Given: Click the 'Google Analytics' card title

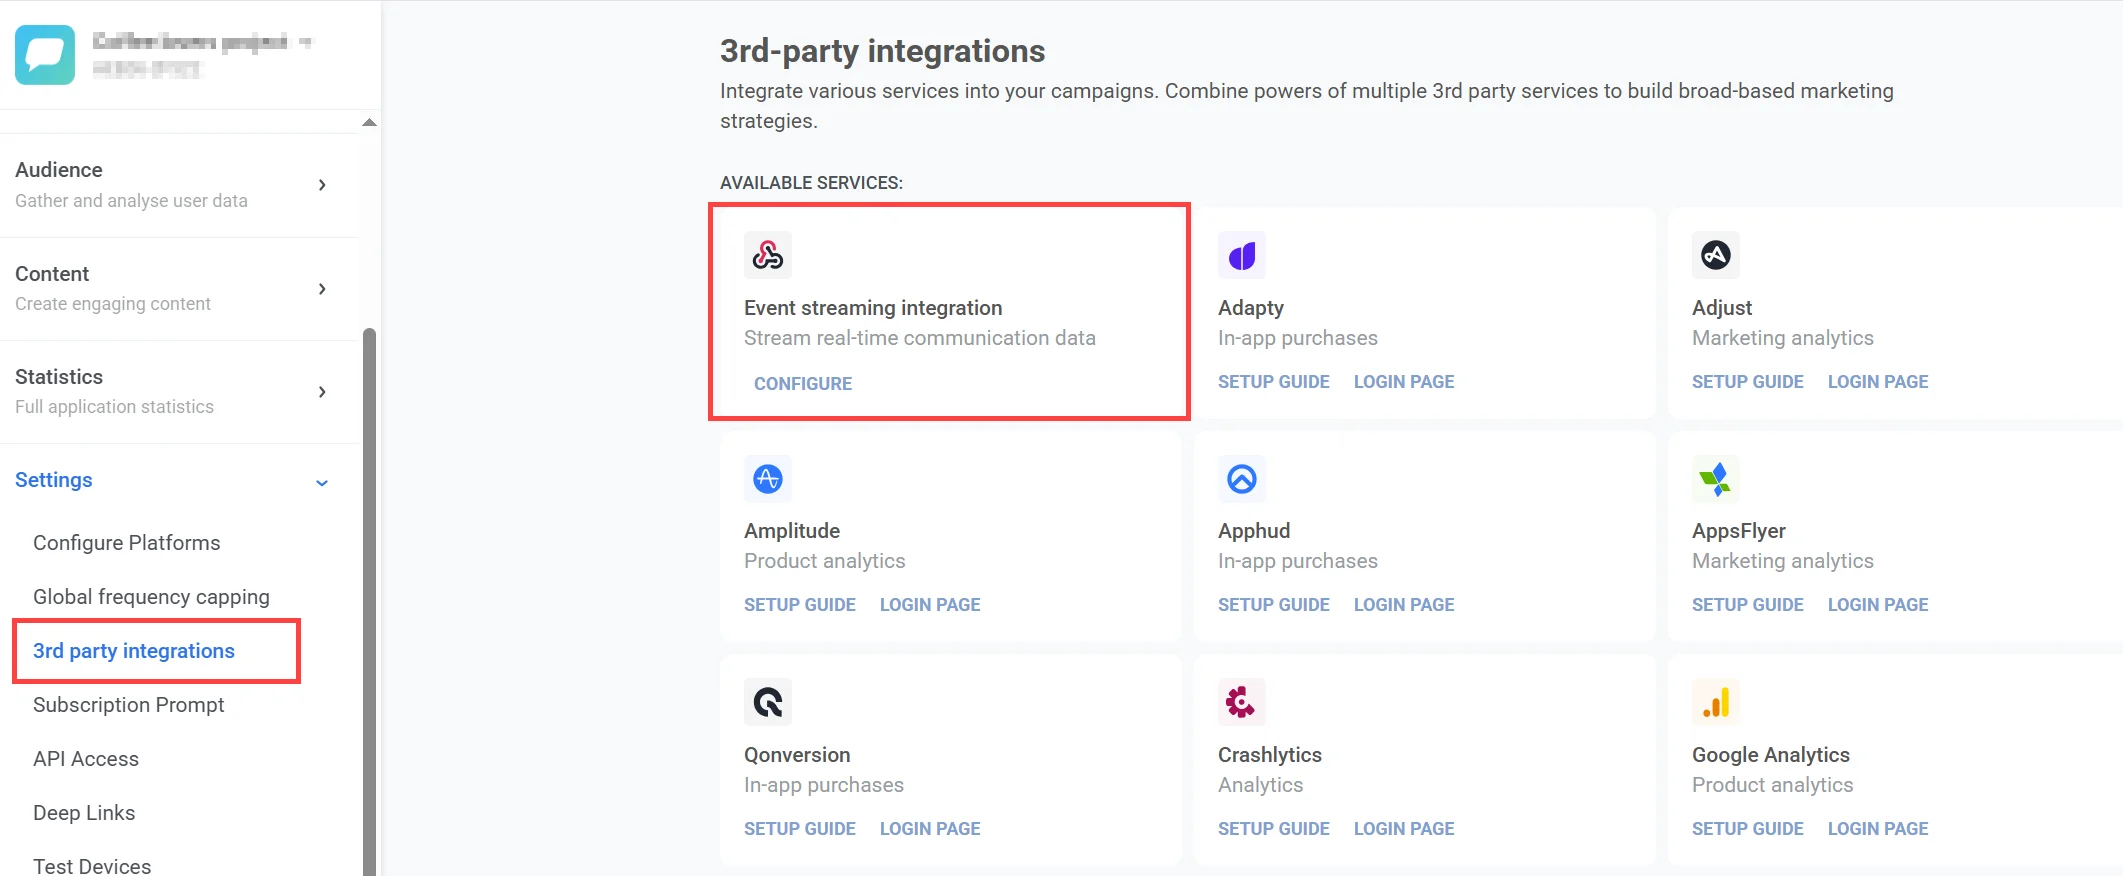Looking at the screenshot, I should [1771, 755].
